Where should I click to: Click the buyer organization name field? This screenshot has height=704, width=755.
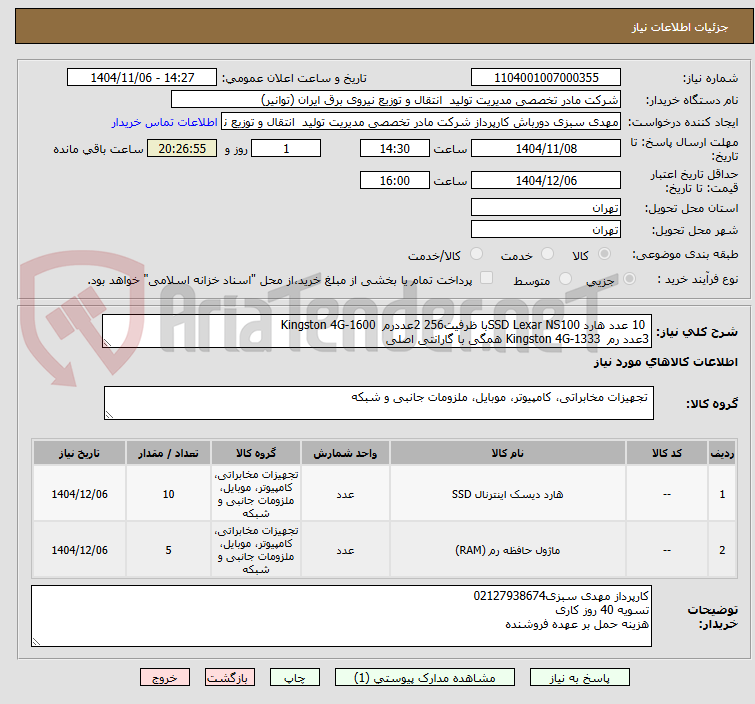point(395,100)
